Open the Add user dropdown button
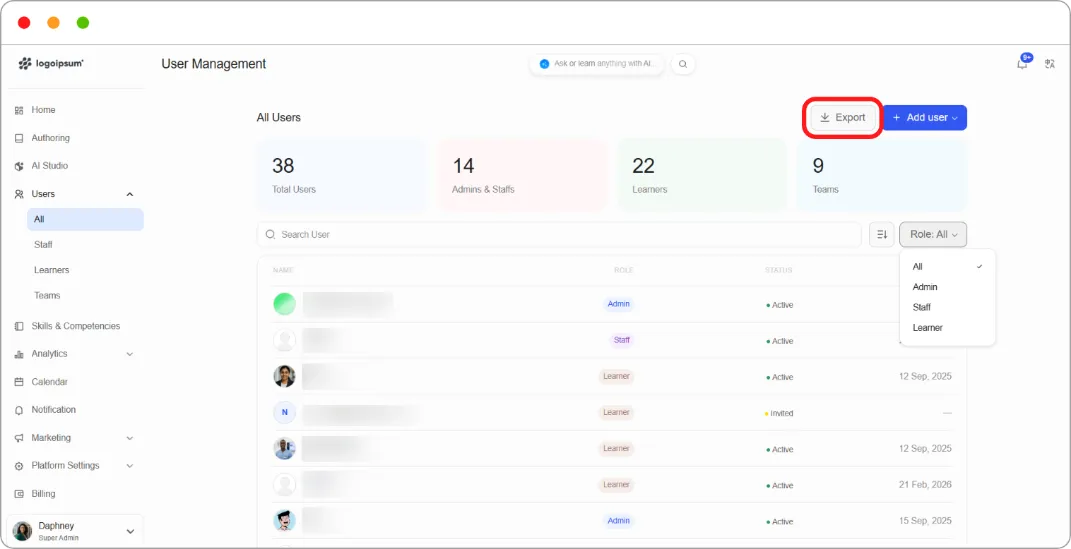Image resolution: width=1071 pixels, height=549 pixels. click(925, 117)
